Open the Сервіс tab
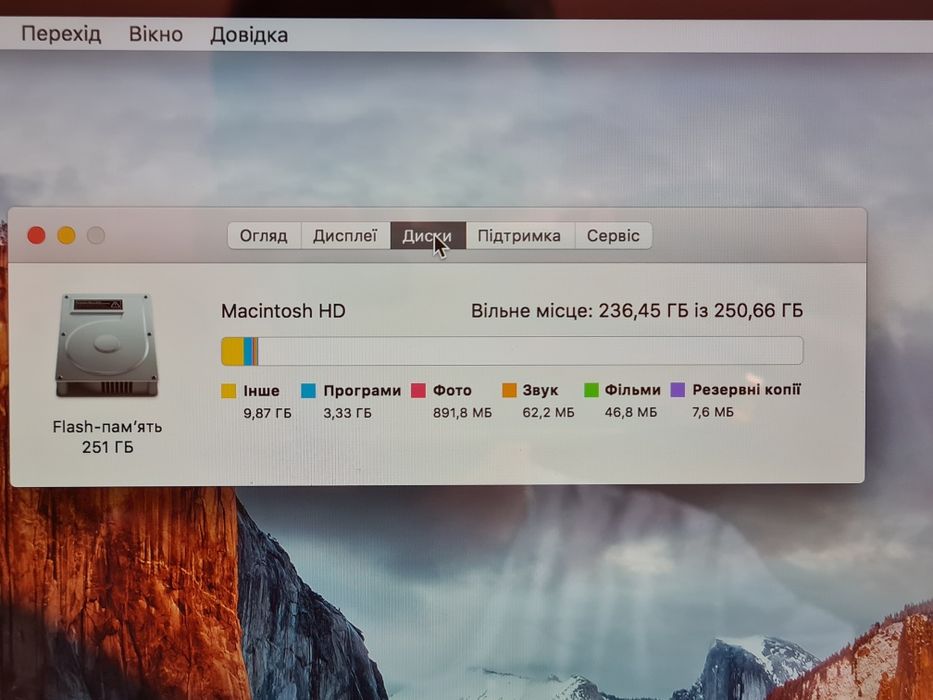Screen dimensions: 933x700 (613, 236)
